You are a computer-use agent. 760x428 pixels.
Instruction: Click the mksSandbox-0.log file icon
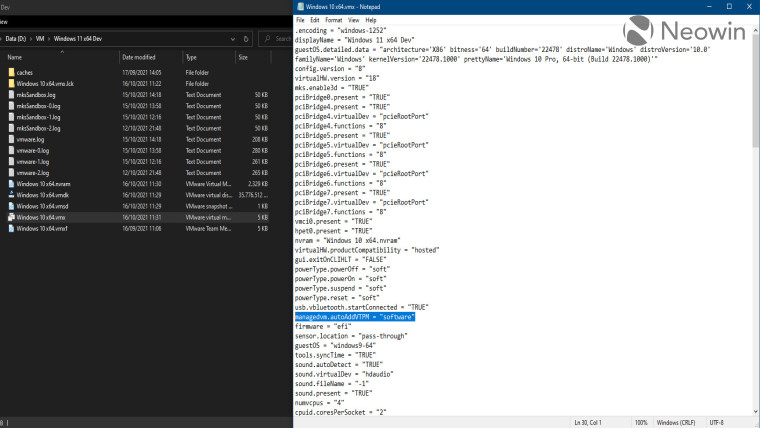[x=11, y=106]
